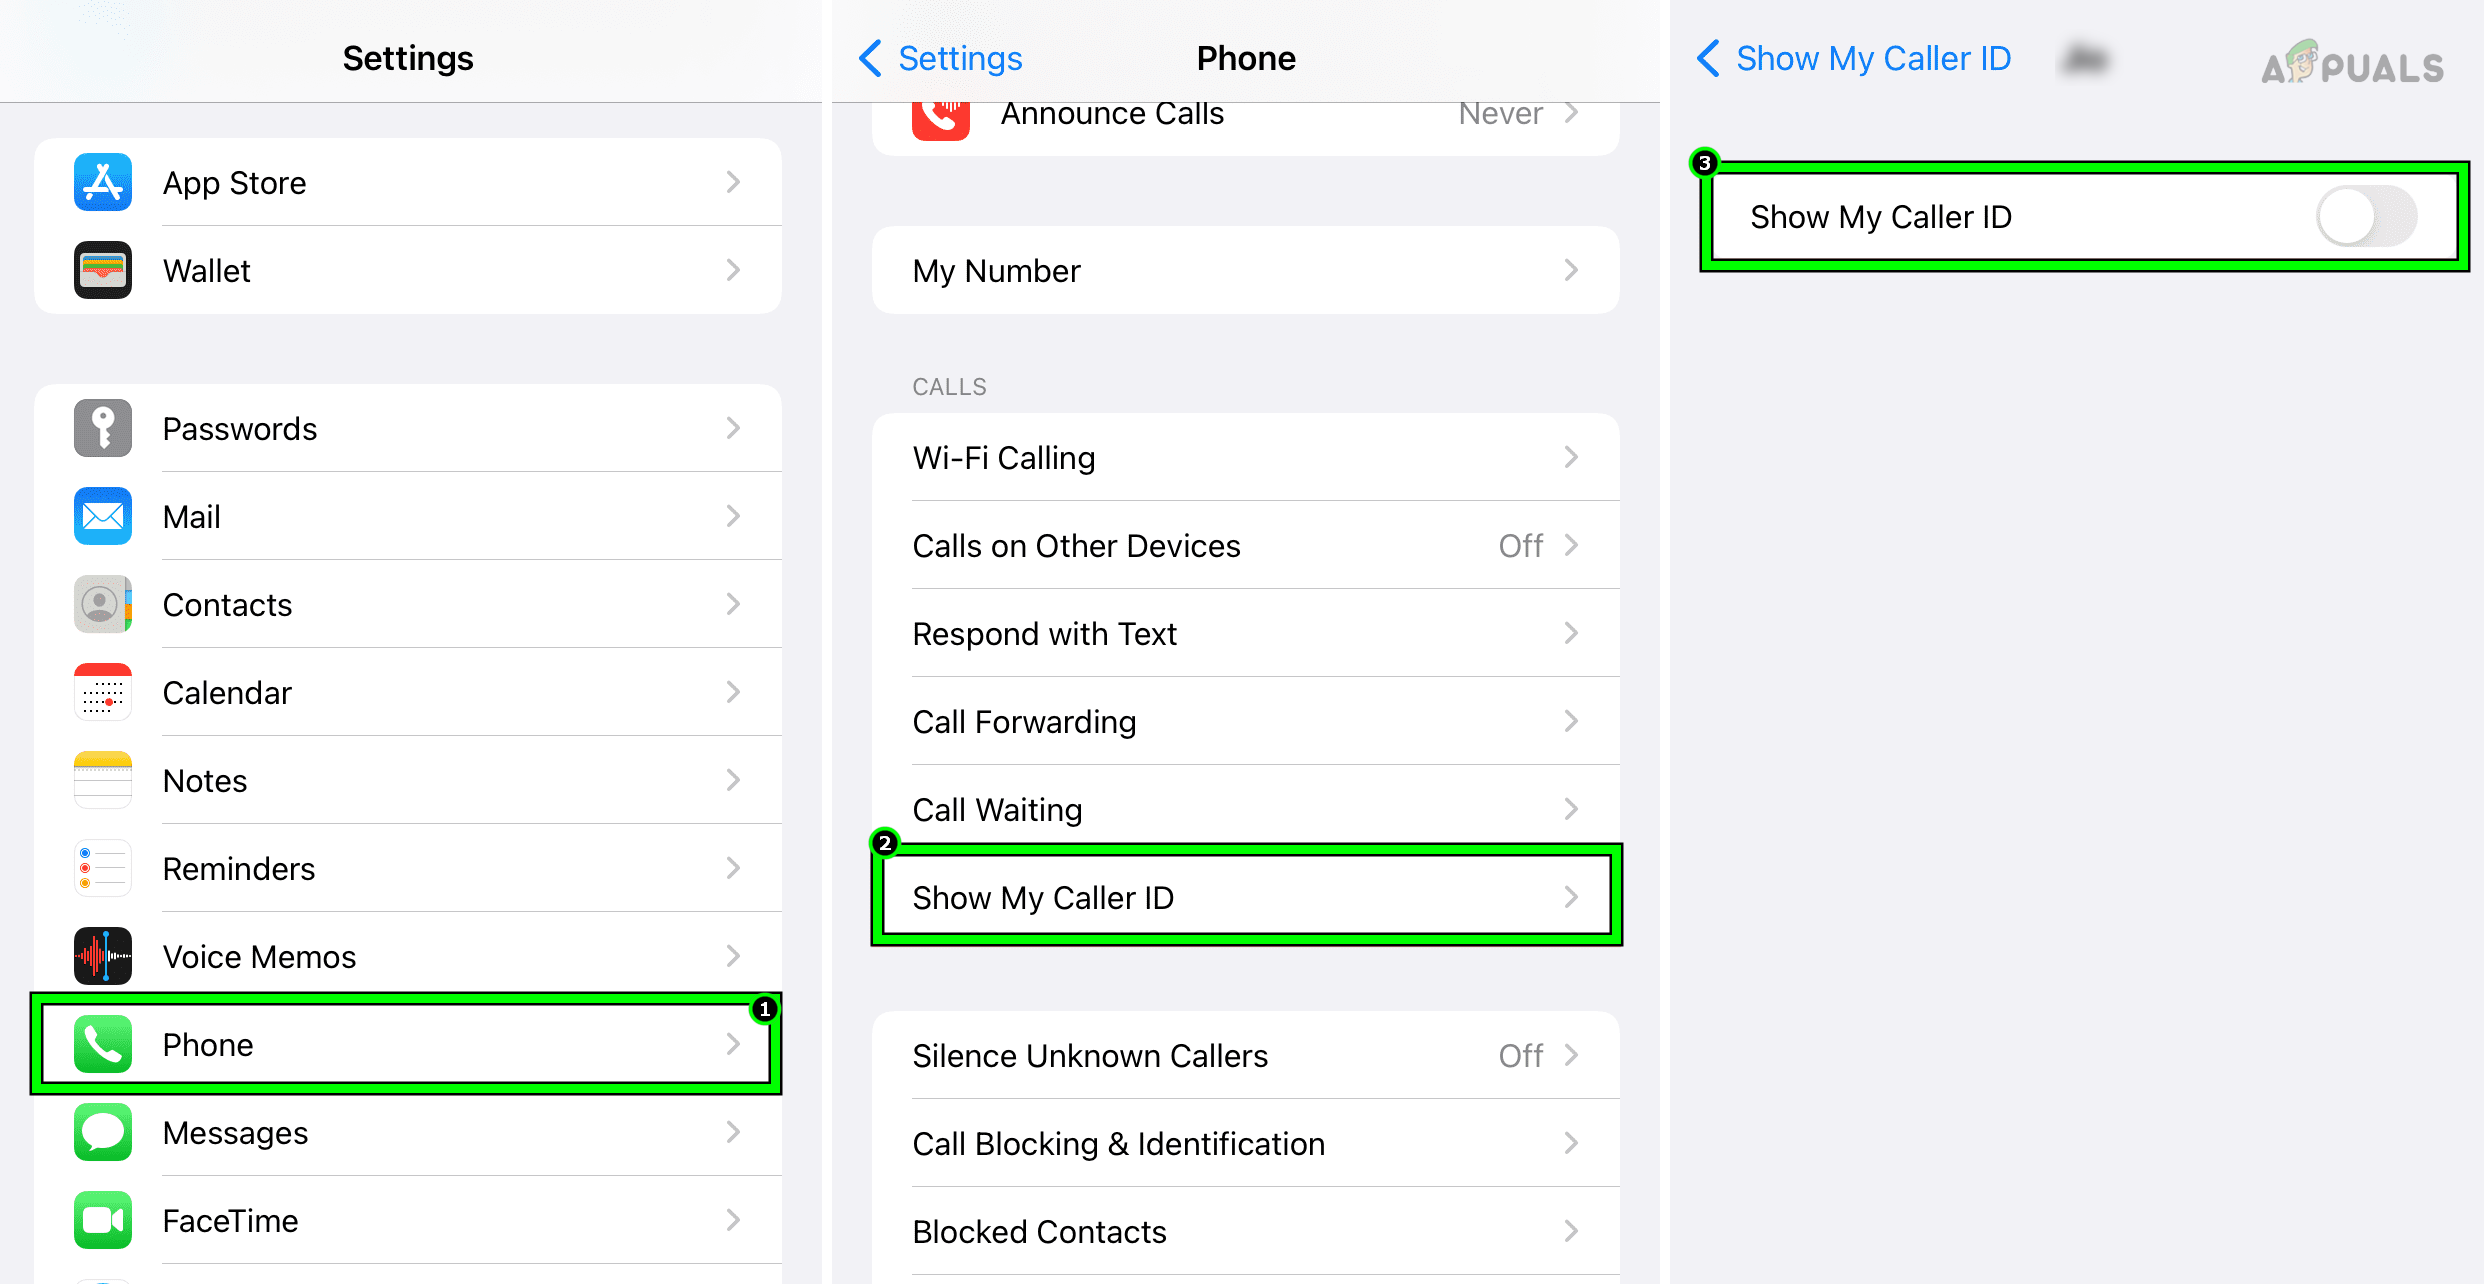Select the green Phone icon

coord(102,1044)
